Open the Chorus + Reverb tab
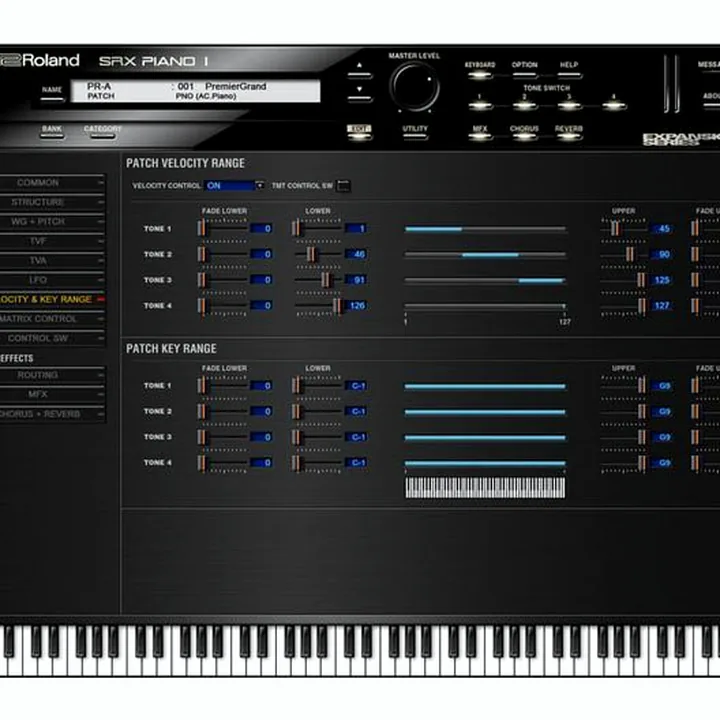This screenshot has width=720, height=720. click(x=52, y=414)
